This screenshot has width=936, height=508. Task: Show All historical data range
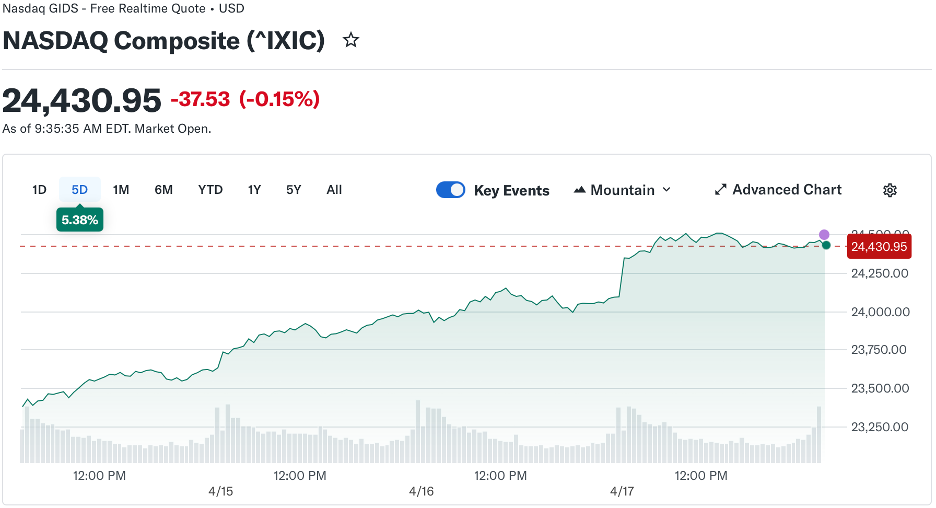click(x=334, y=190)
